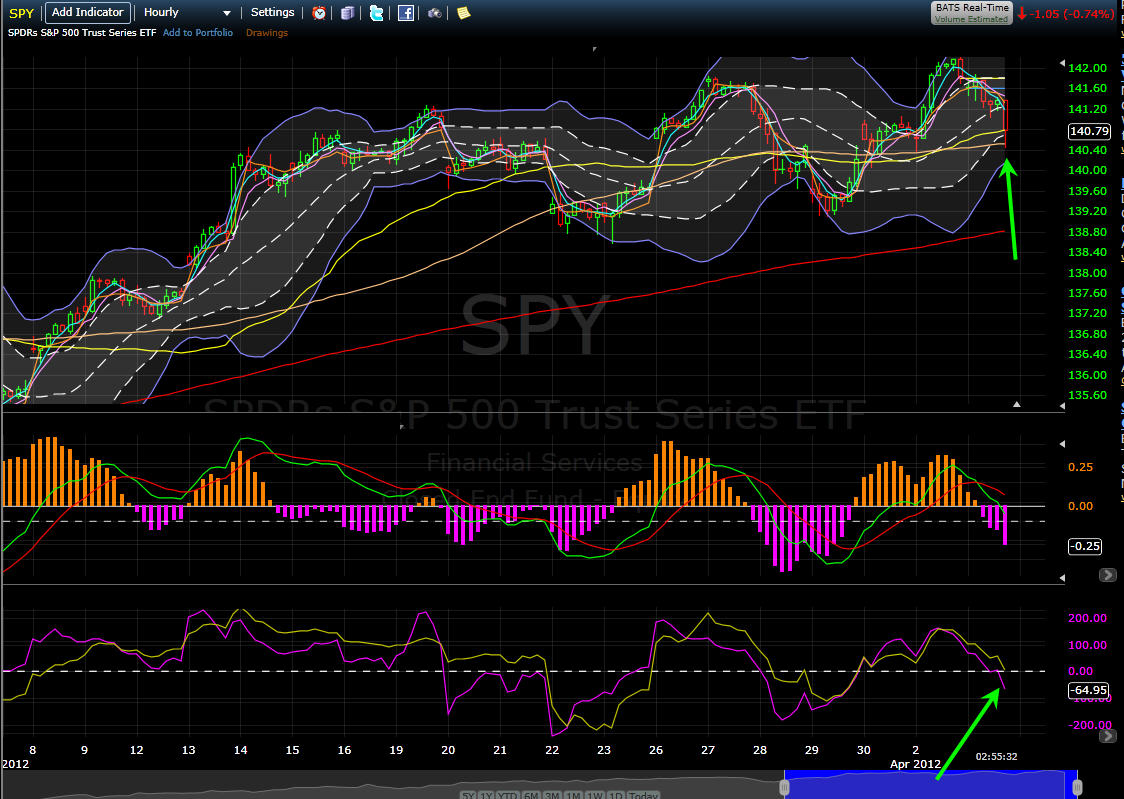Click the white triangle below price axis
This screenshot has width=1124, height=799.
(1016, 404)
